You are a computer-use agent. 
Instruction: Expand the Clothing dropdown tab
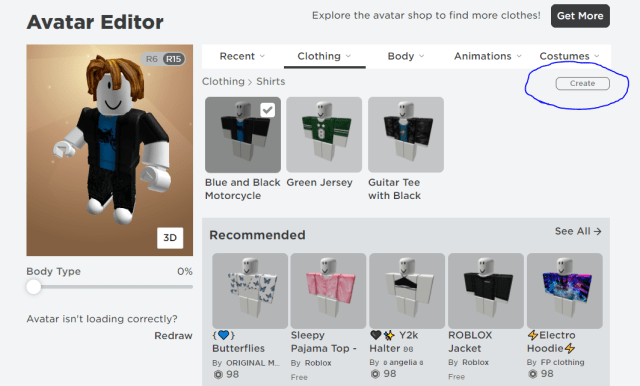pos(324,56)
